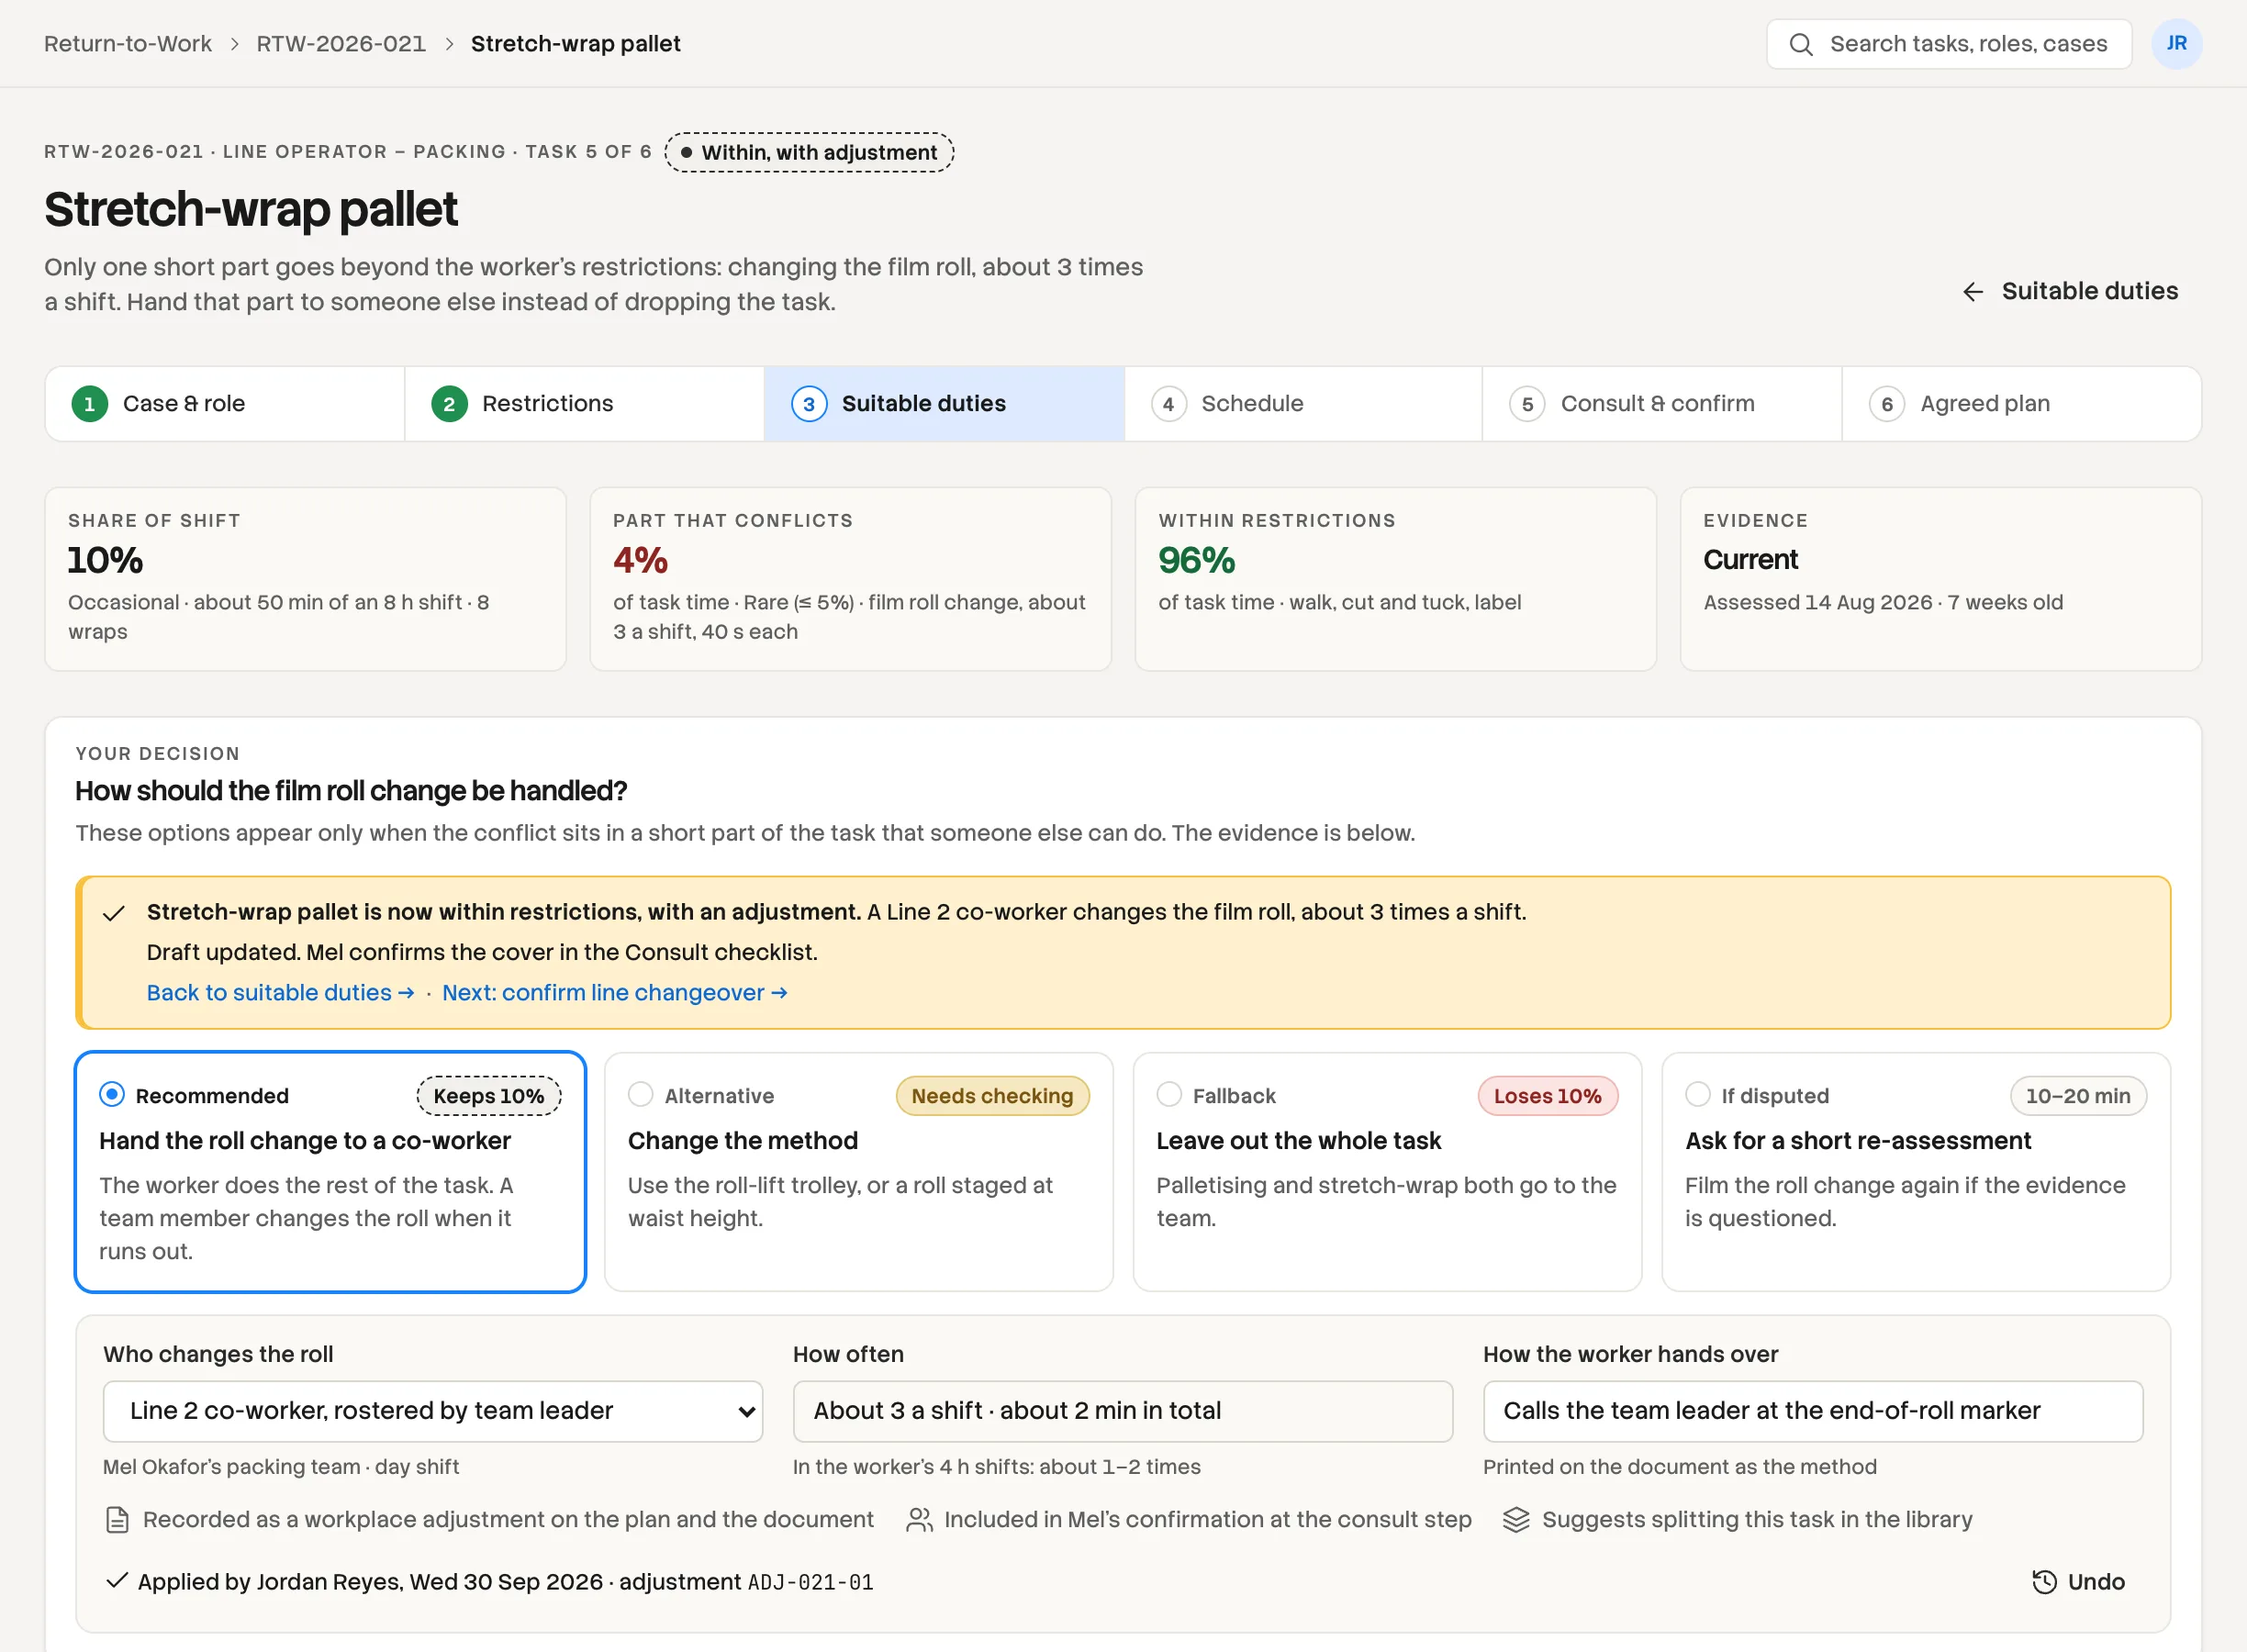Click the people icon beside Mel's confirmation
Image resolution: width=2247 pixels, height=1652 pixels.
tap(919, 1520)
